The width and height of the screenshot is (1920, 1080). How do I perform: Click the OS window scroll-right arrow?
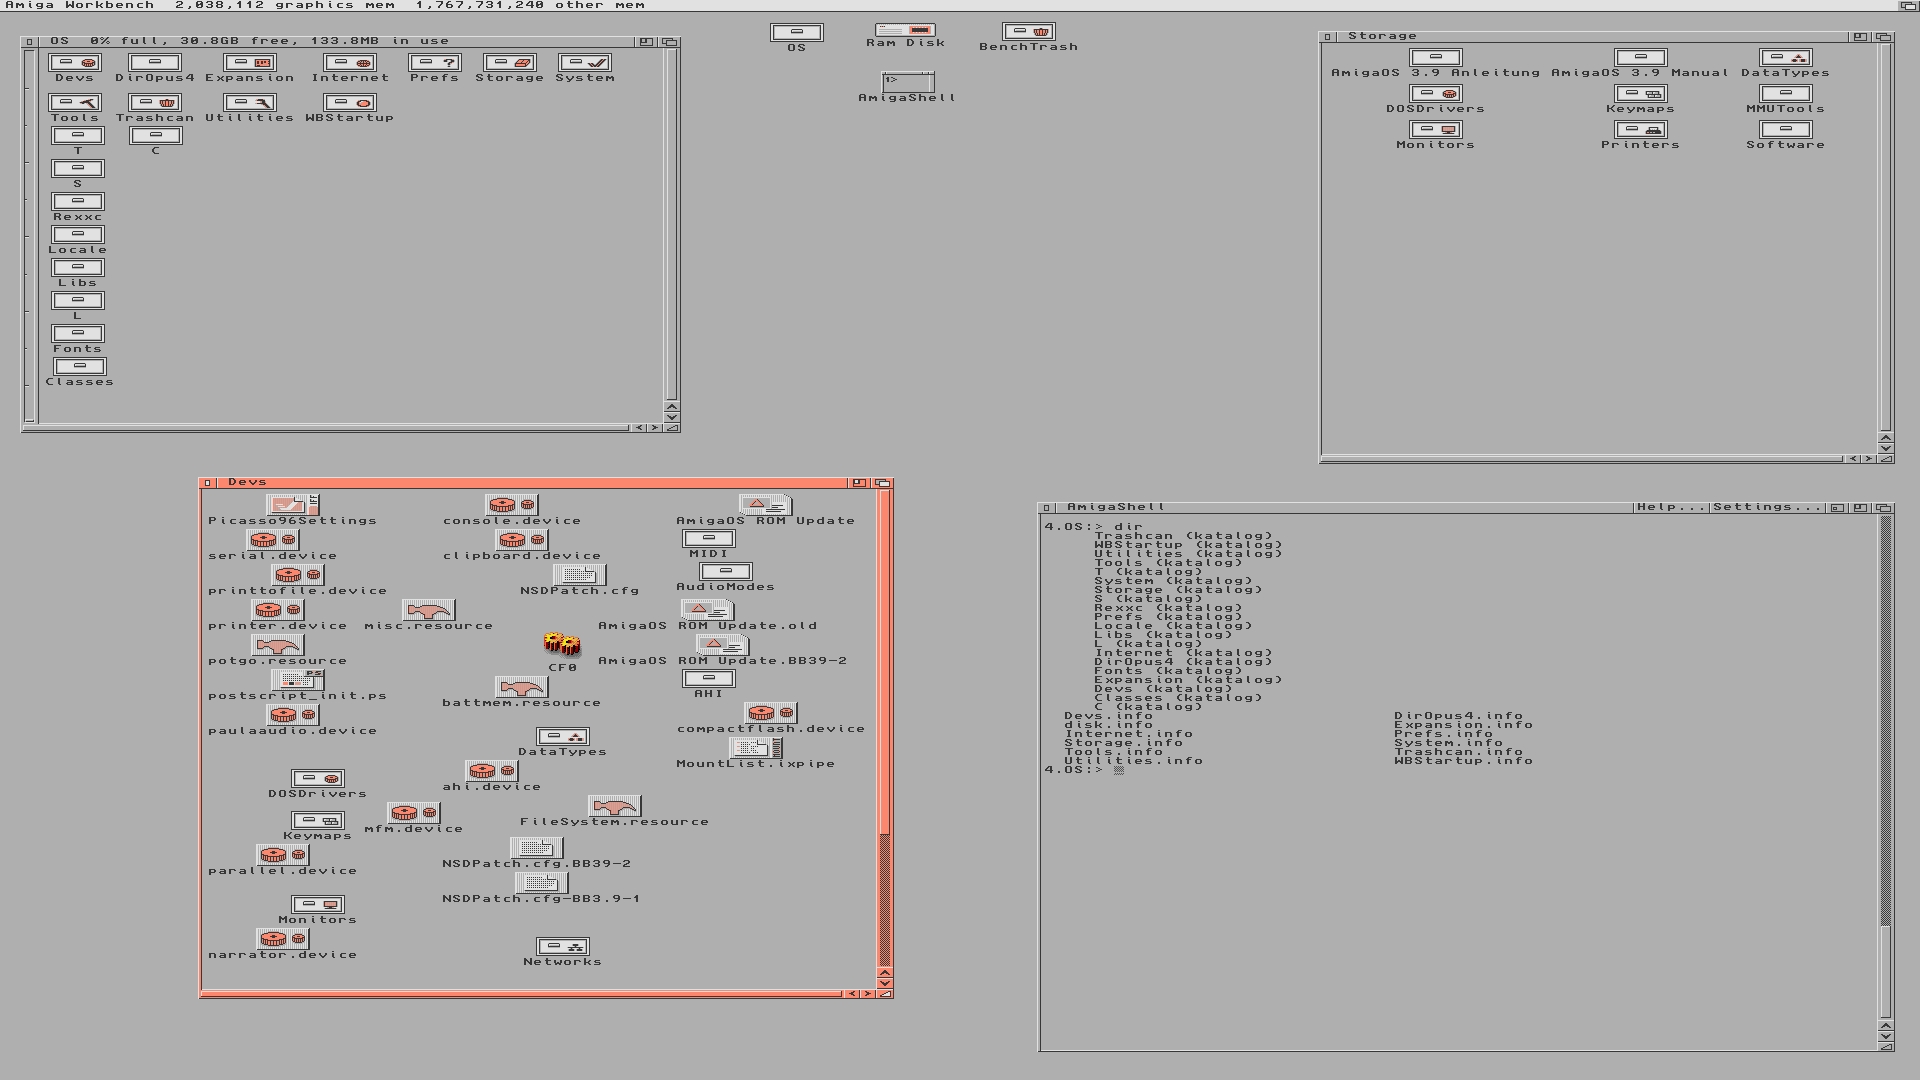[655, 428]
